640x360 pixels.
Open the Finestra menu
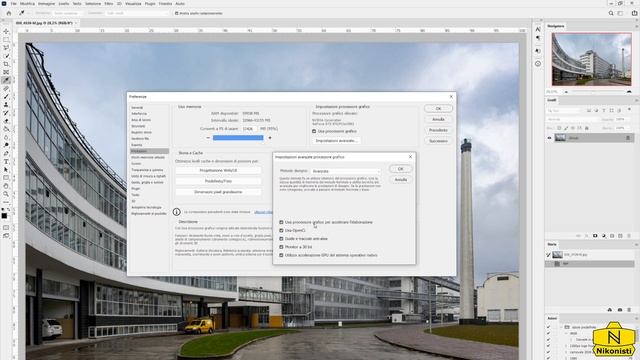[165, 4]
